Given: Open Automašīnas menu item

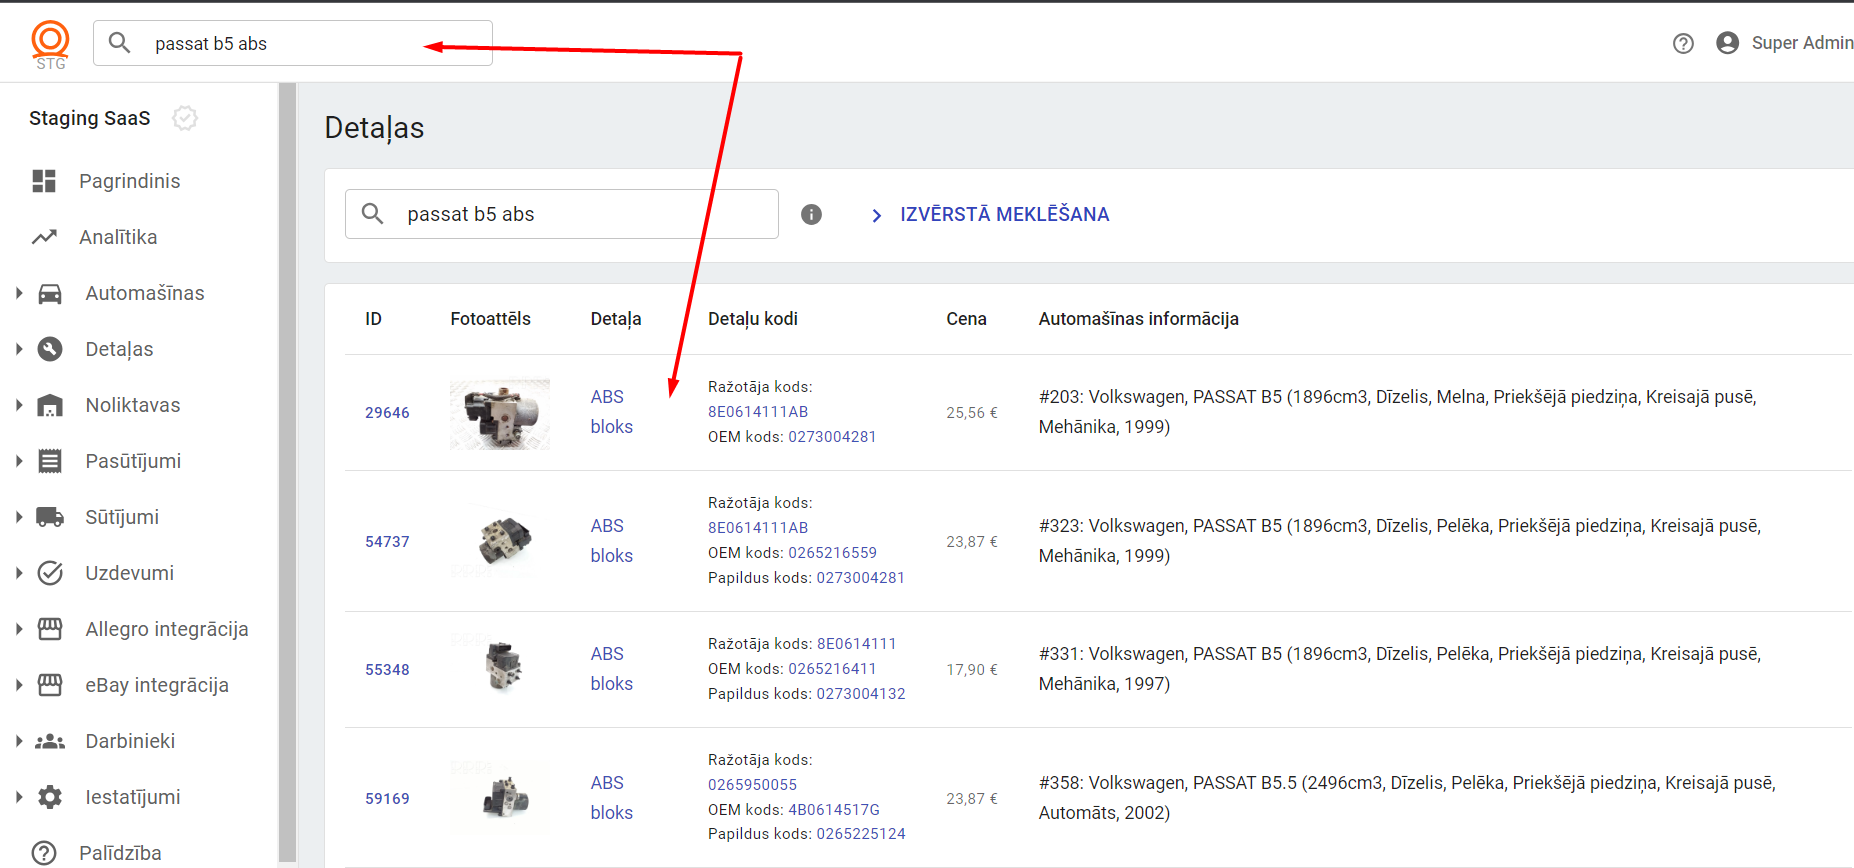Looking at the screenshot, I should [x=145, y=293].
